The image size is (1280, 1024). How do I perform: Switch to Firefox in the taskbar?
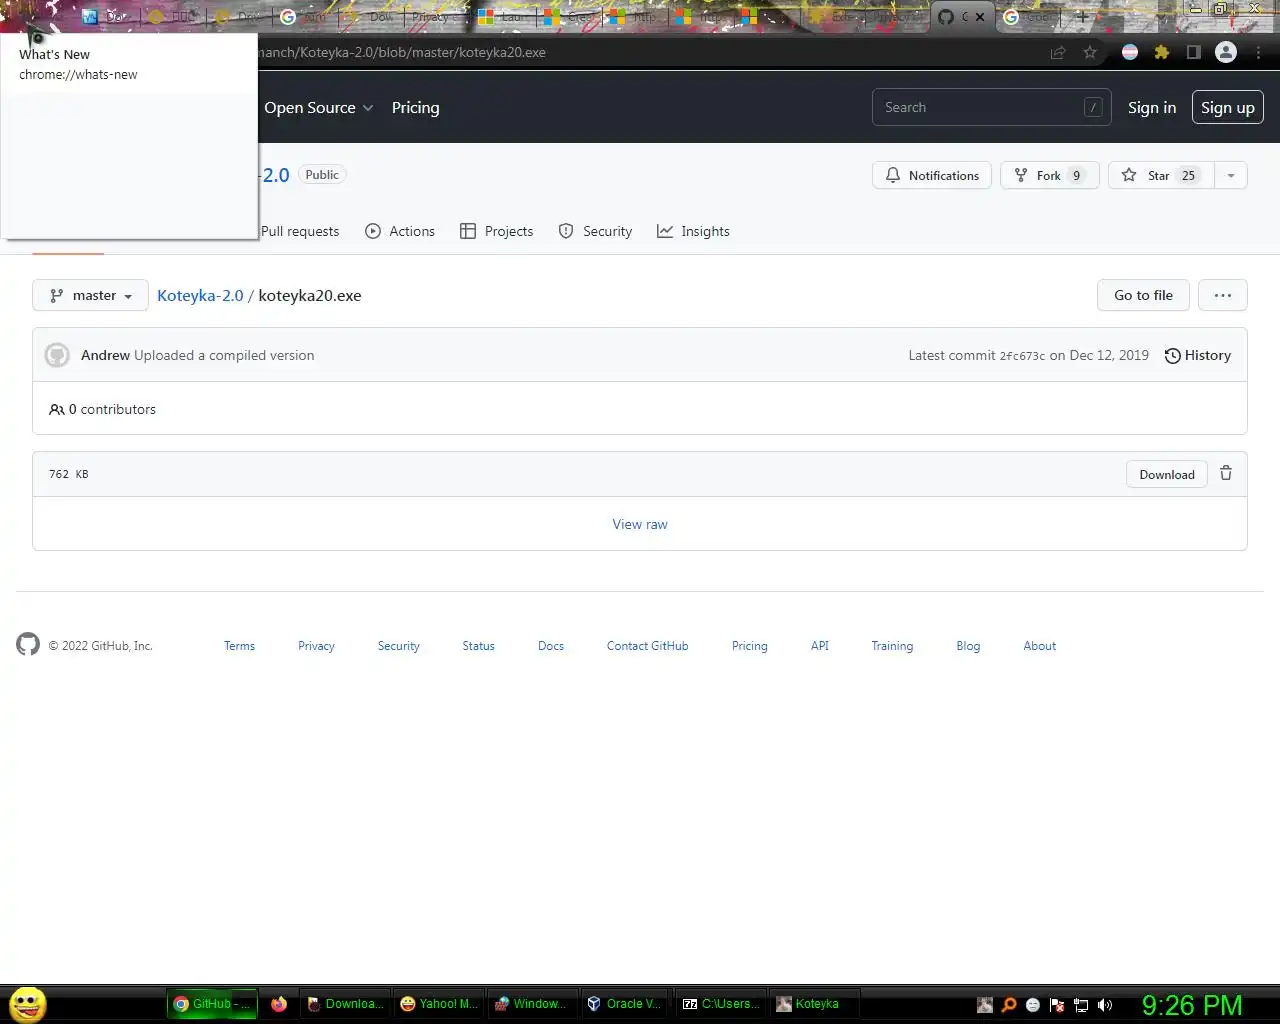(x=279, y=1004)
